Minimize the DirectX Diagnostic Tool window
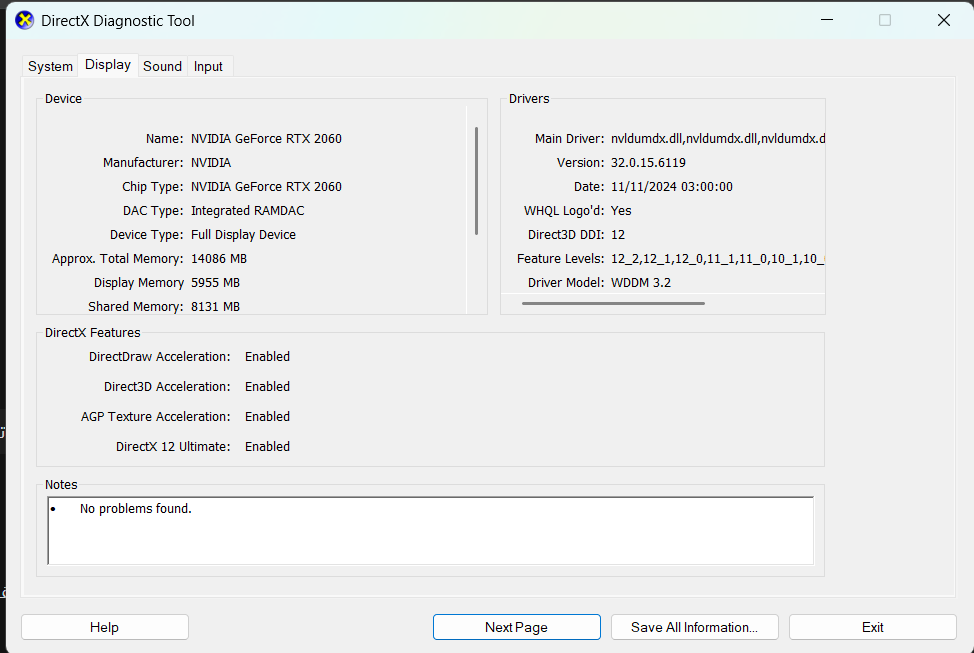The width and height of the screenshot is (974, 653). pos(826,20)
